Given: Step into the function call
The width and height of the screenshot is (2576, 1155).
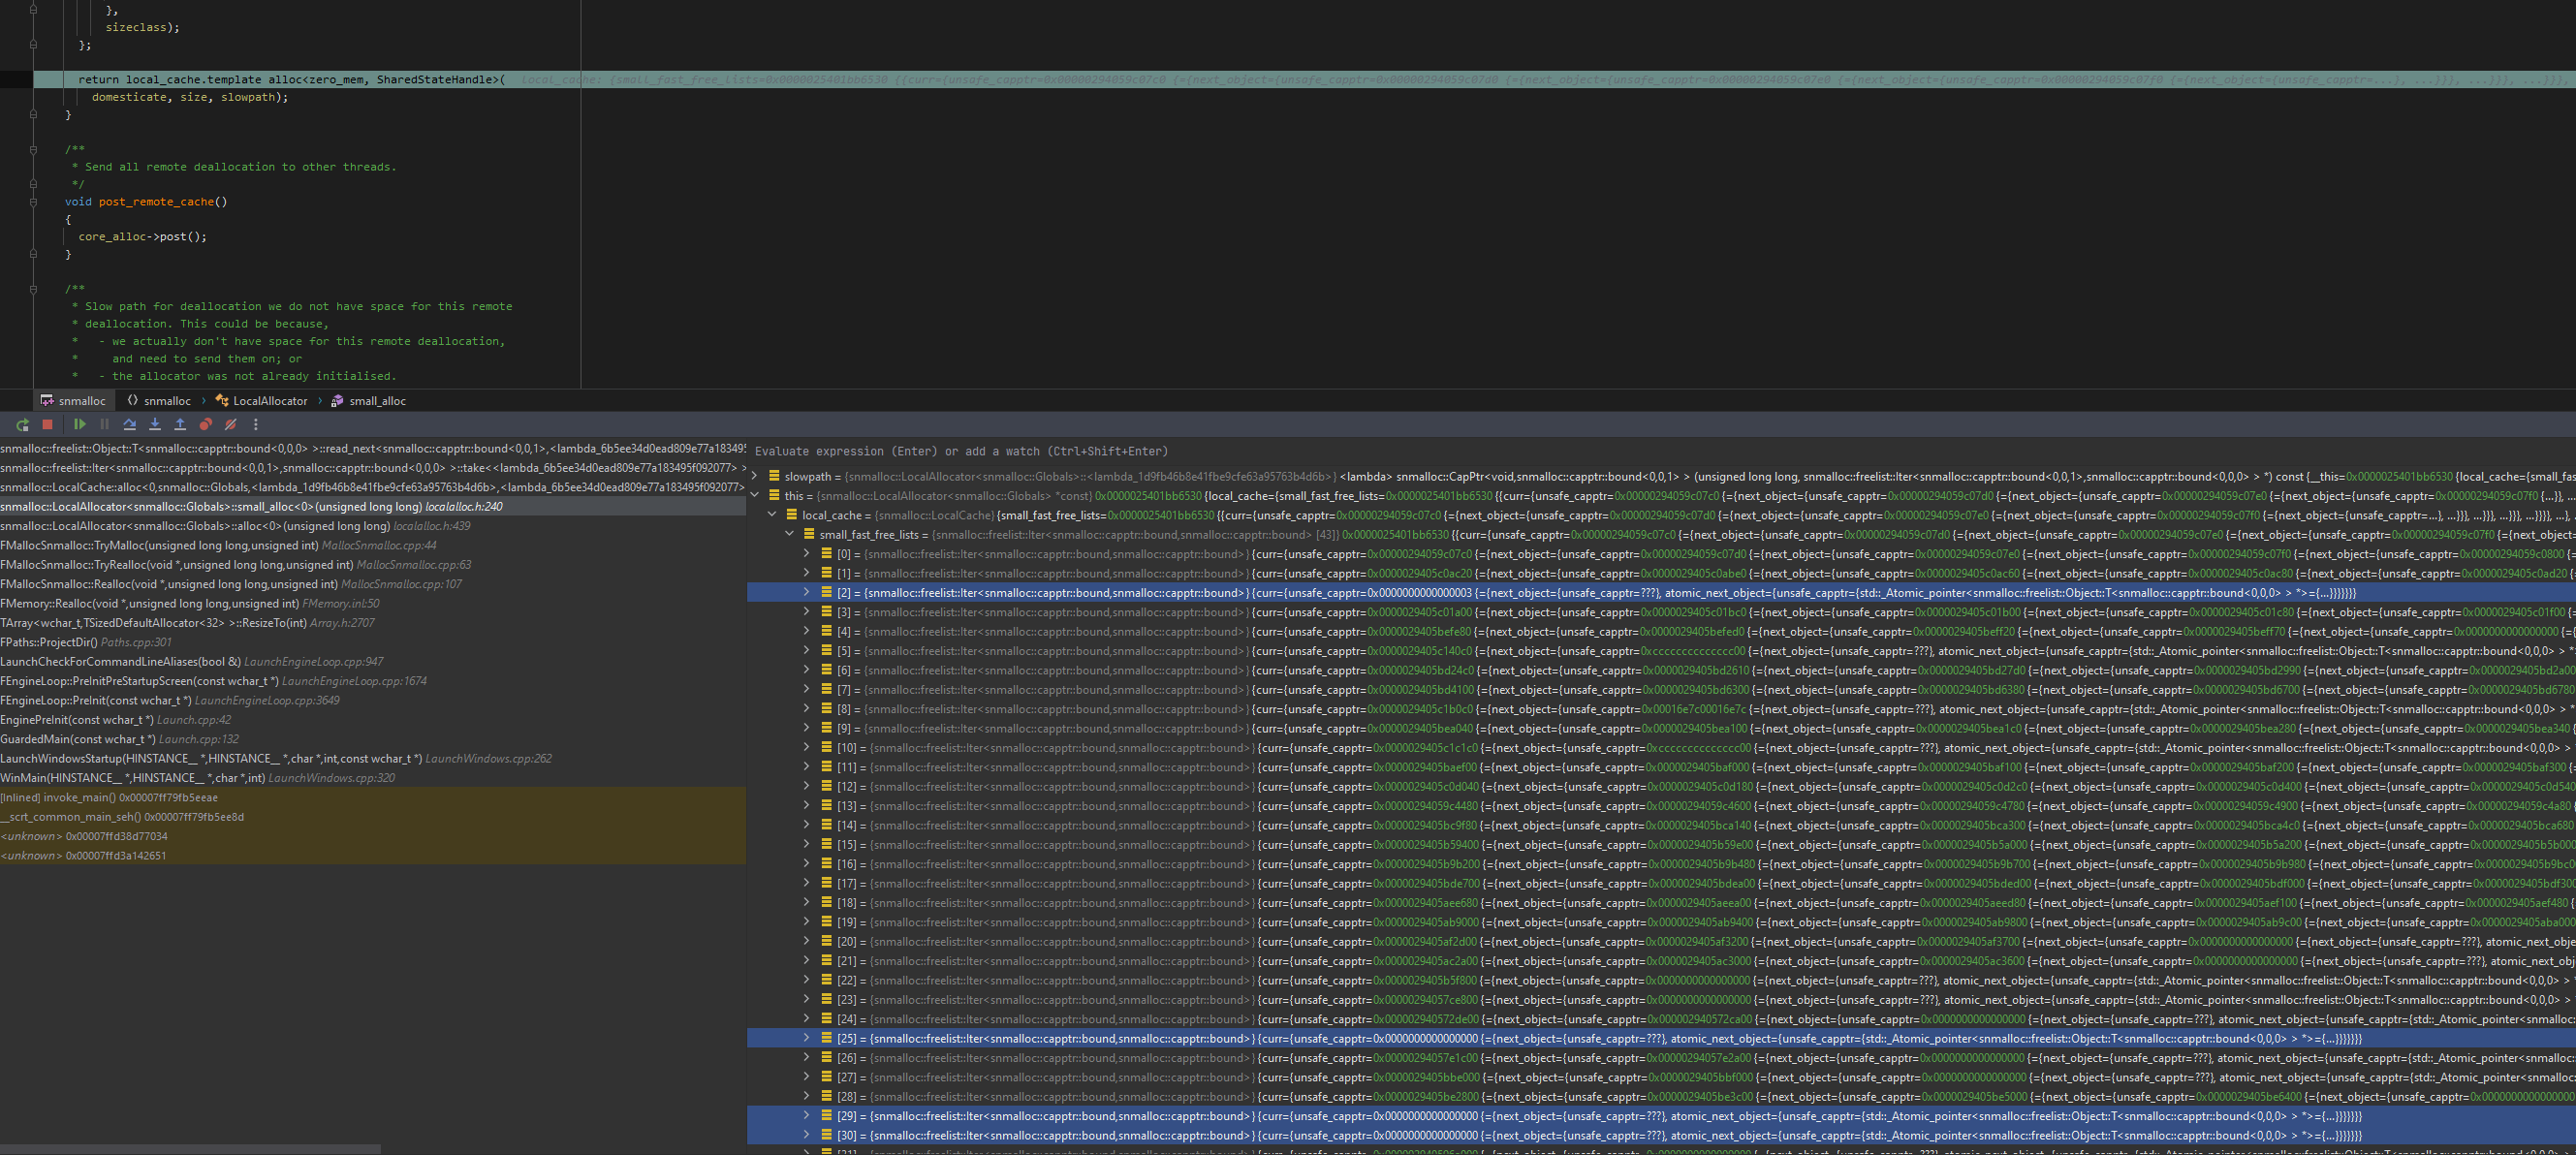Looking at the screenshot, I should click(155, 424).
